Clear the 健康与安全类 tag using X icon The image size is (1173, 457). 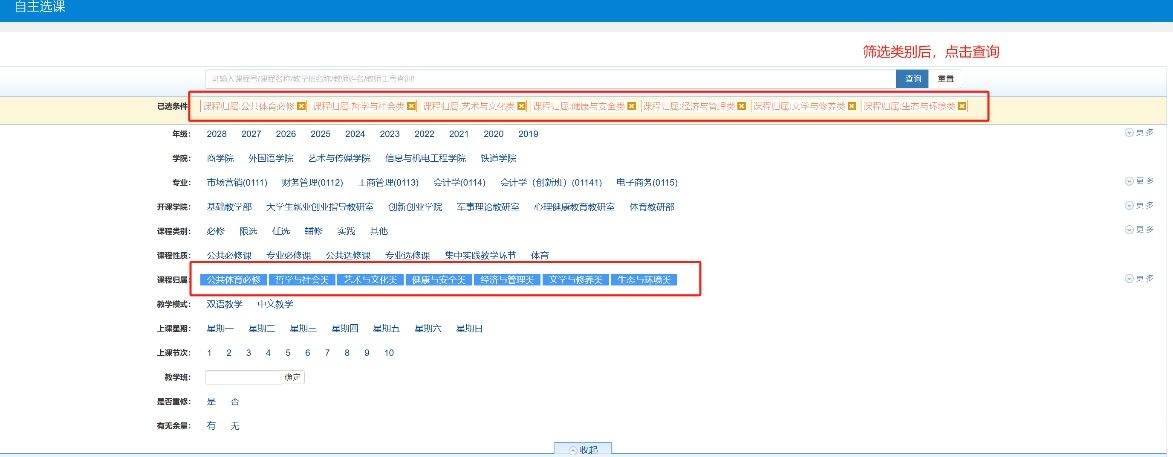coord(632,106)
